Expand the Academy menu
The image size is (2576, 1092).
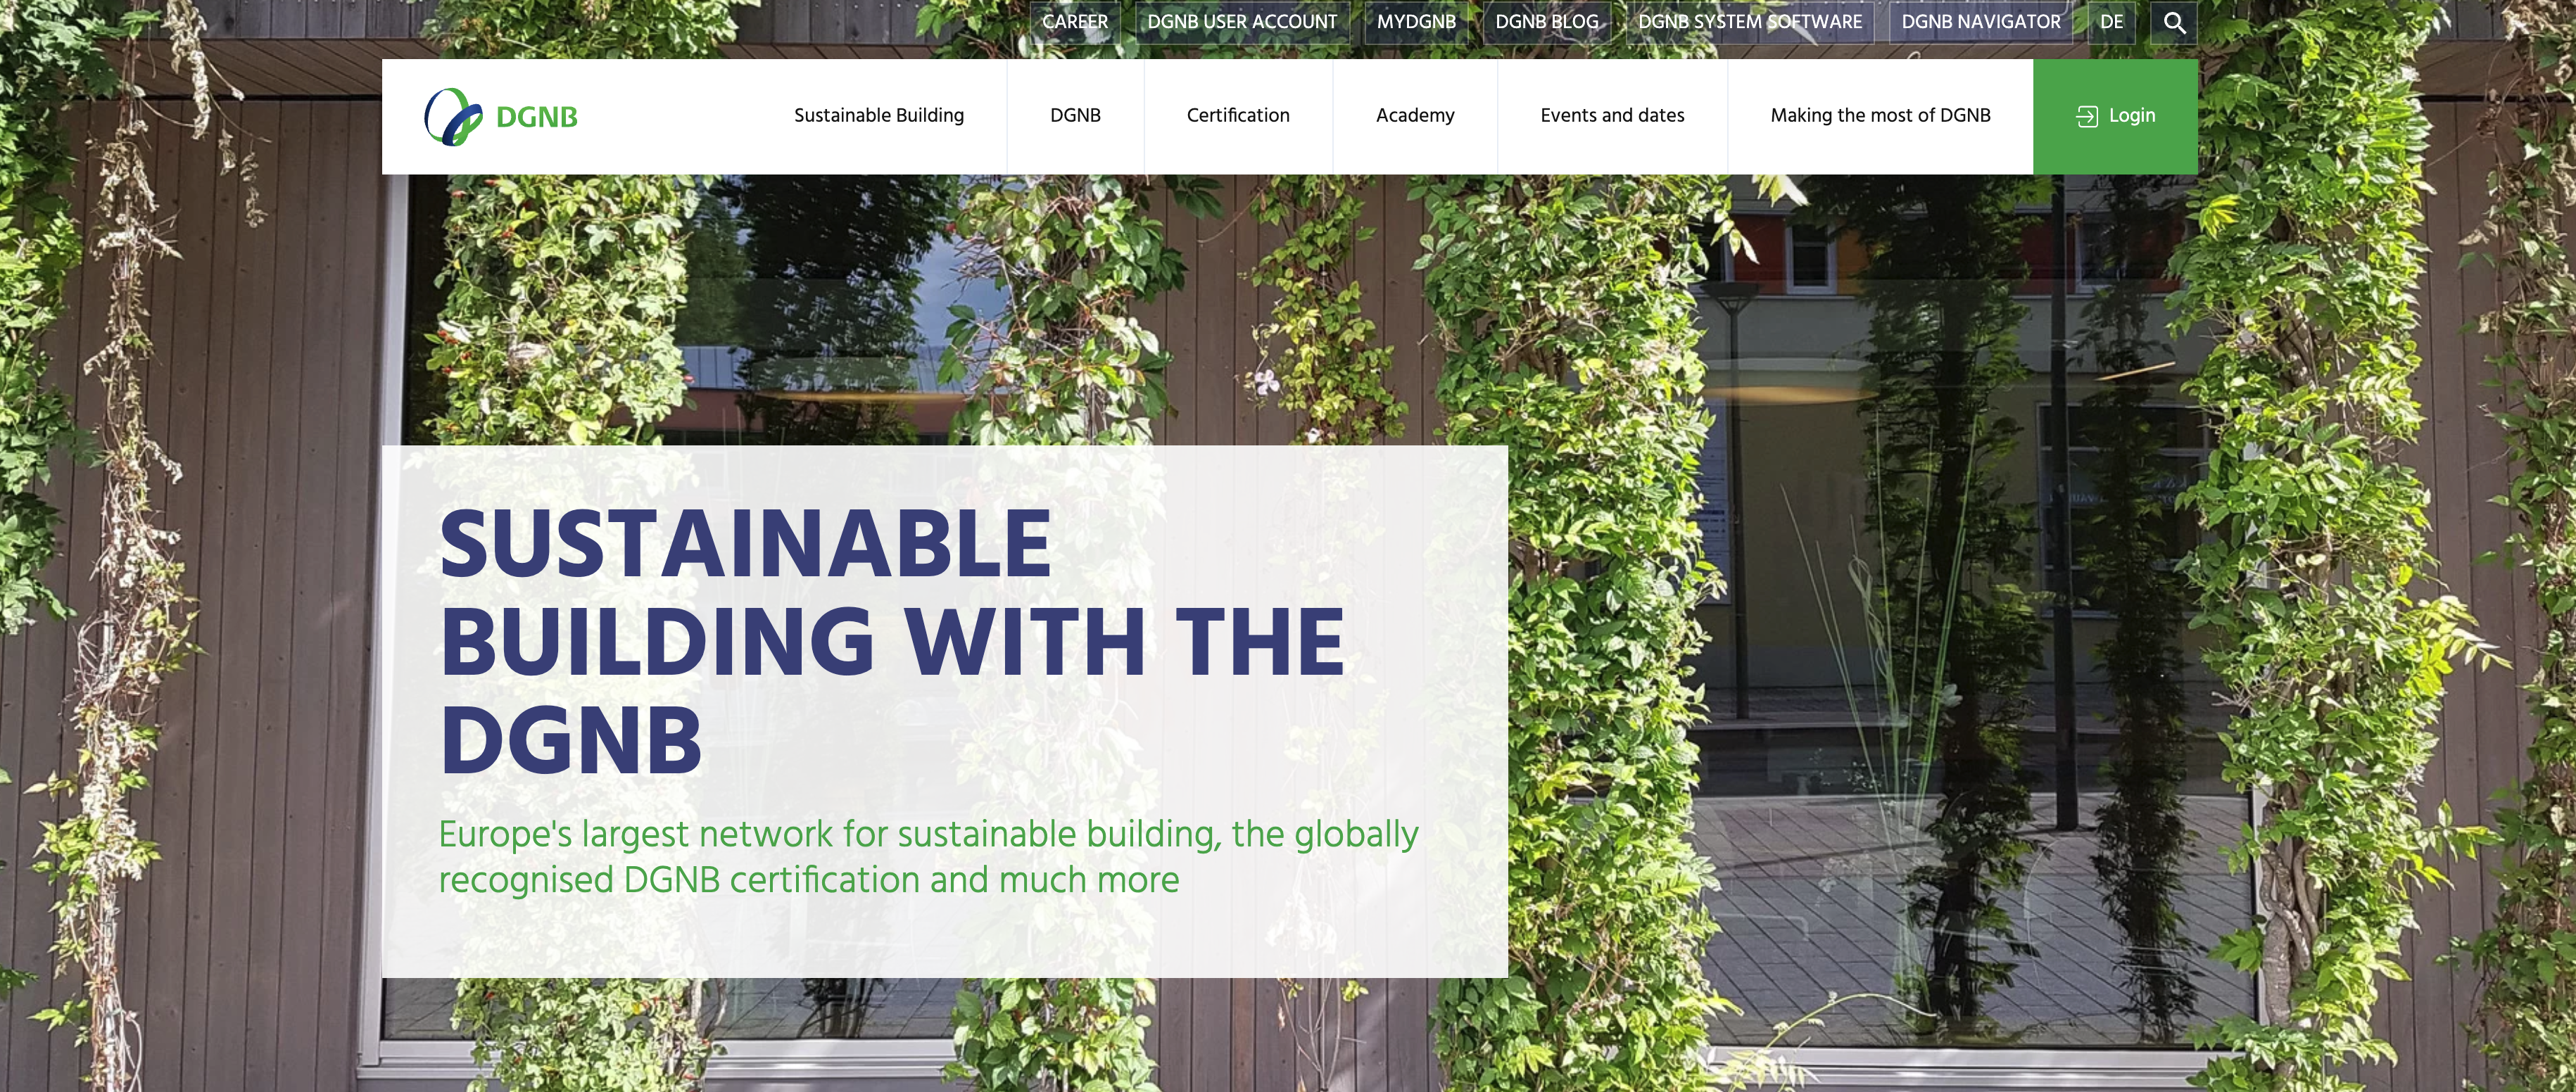(x=1415, y=116)
